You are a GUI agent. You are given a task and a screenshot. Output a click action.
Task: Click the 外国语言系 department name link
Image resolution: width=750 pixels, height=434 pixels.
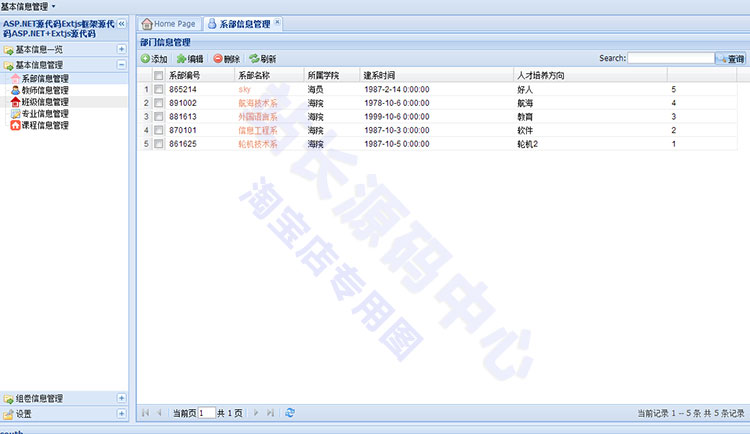258,117
